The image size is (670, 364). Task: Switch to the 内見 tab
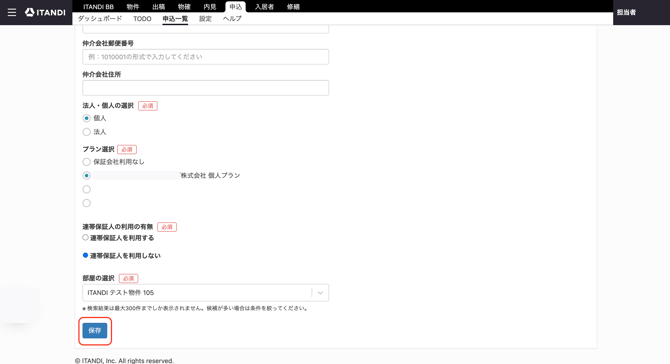[210, 7]
